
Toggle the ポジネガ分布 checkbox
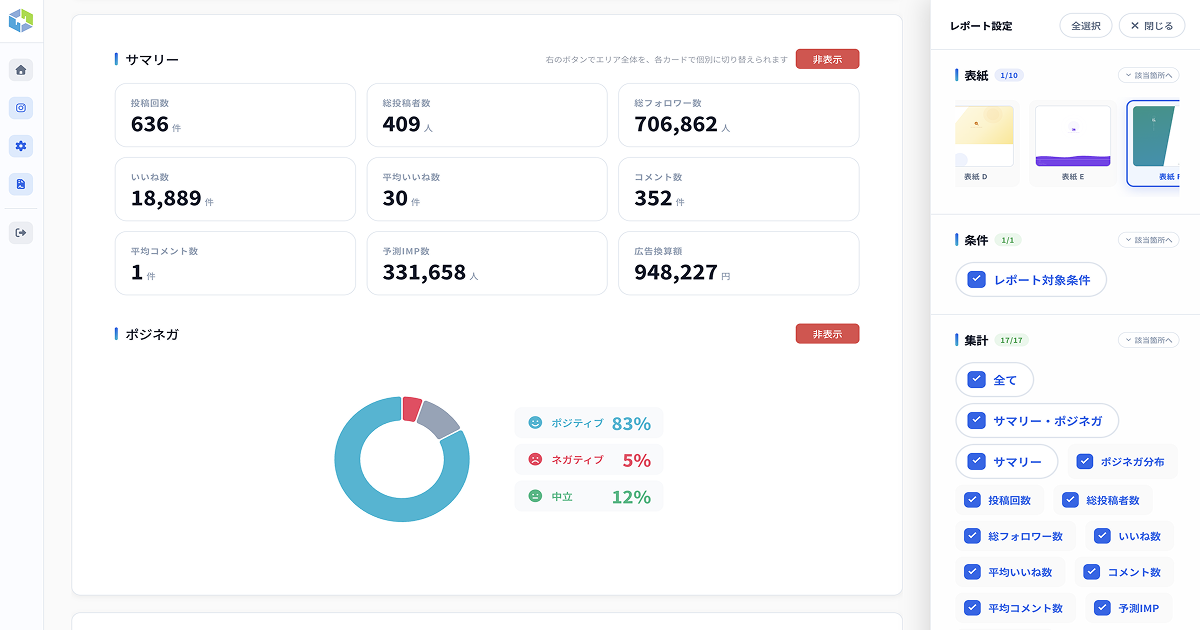tap(1084, 462)
